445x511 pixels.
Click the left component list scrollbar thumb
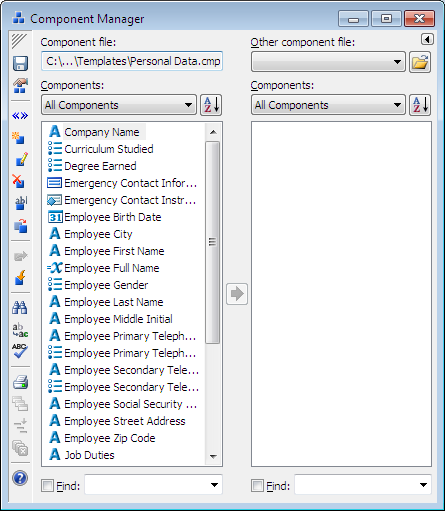coord(212,242)
